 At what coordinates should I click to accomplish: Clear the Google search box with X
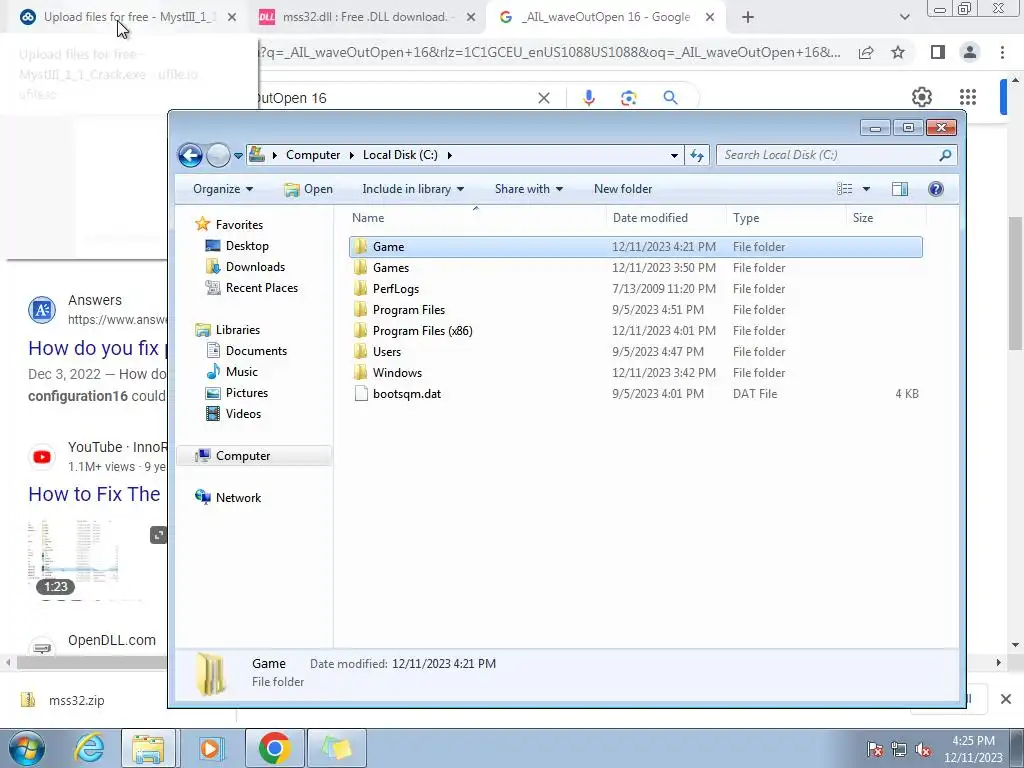pyautogui.click(x=543, y=98)
